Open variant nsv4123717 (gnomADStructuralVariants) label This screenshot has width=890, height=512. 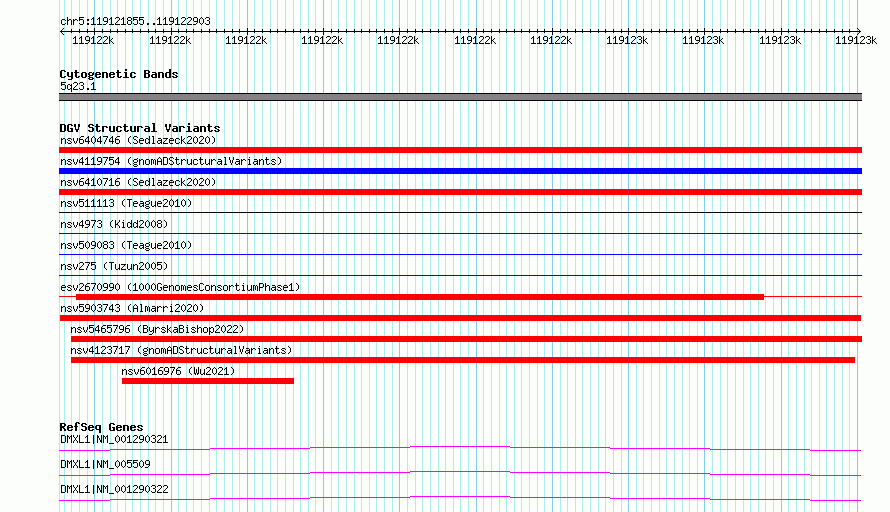181,350
